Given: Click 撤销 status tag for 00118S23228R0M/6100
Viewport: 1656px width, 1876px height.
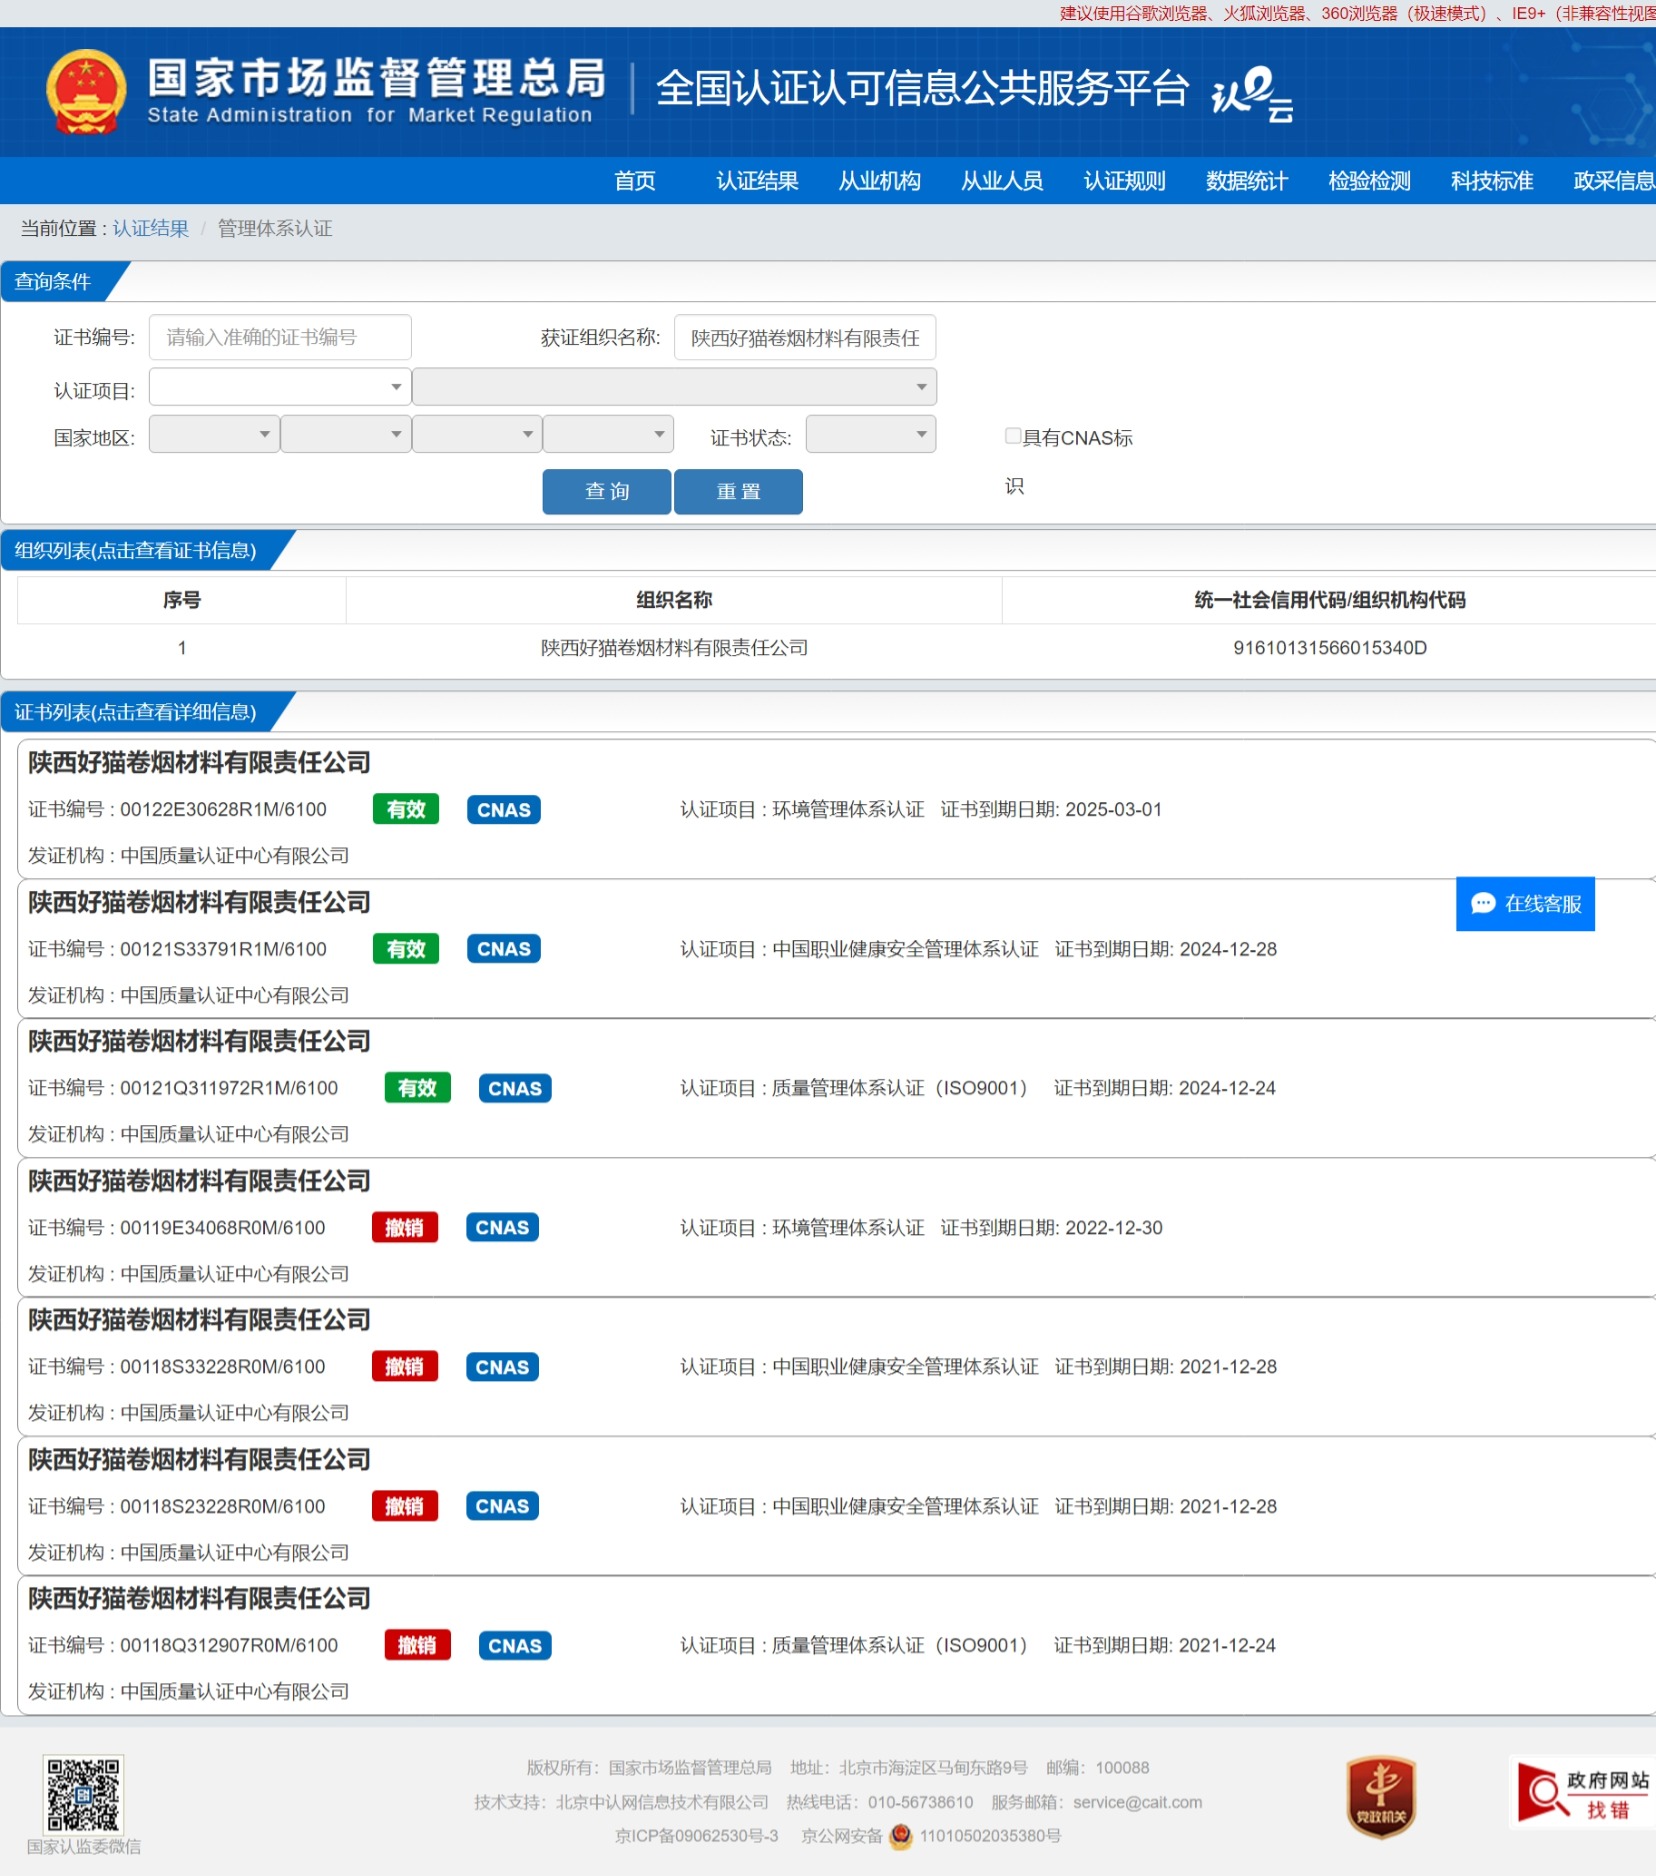Looking at the screenshot, I should pos(405,1506).
